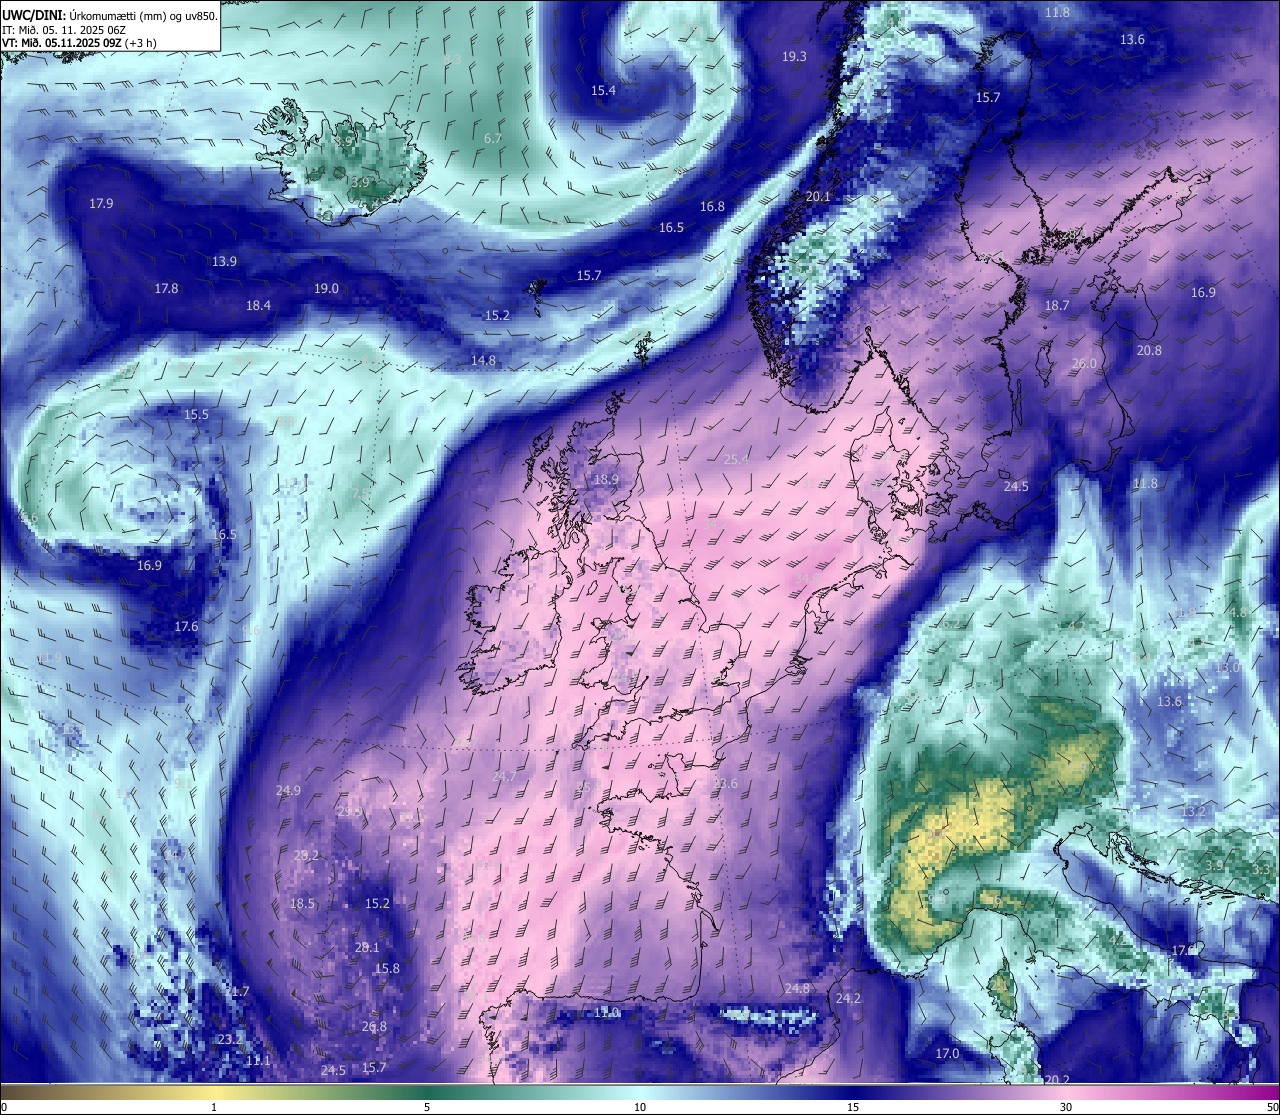Click the 19.0 value label
Viewport: 1280px width, 1115px height.
tap(326, 289)
